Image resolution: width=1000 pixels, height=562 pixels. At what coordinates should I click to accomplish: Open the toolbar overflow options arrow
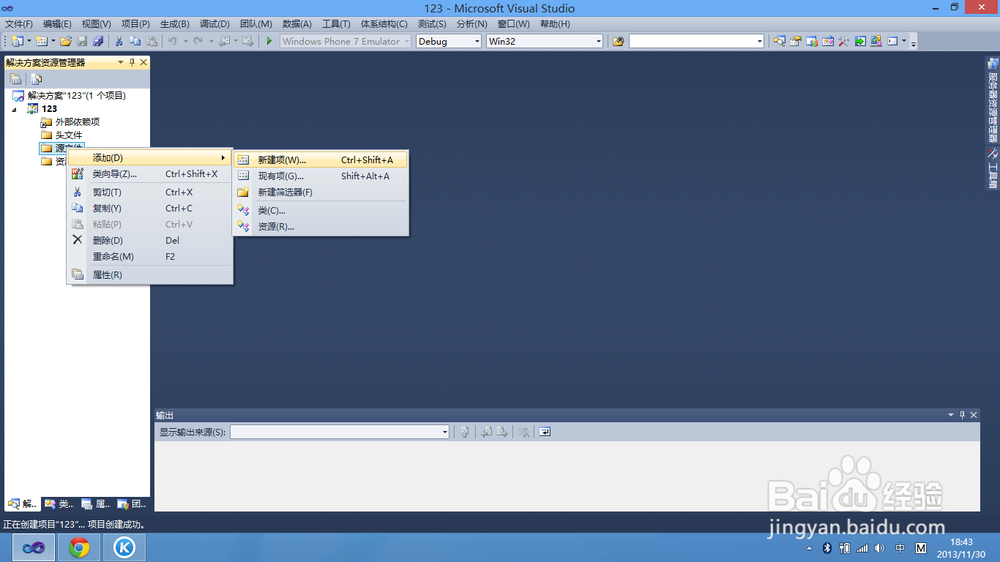point(913,42)
